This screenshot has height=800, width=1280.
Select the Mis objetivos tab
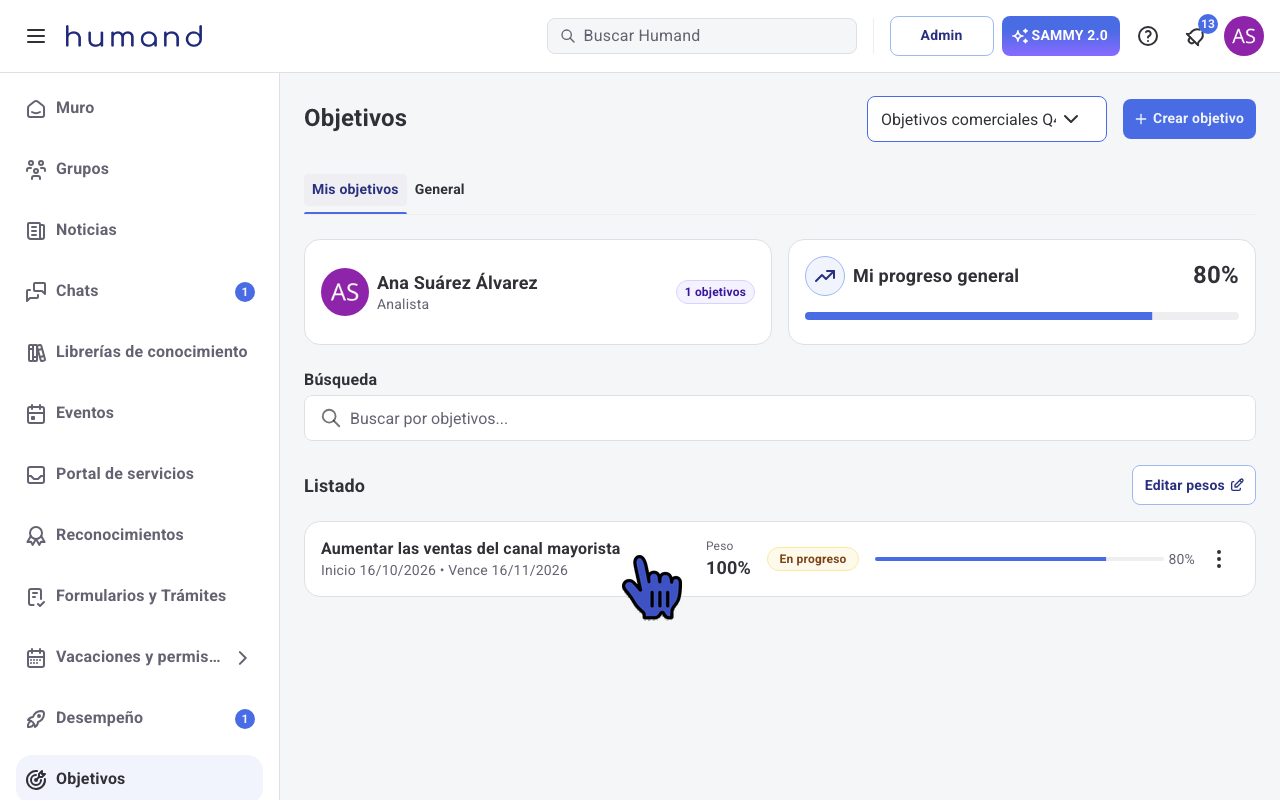(355, 189)
